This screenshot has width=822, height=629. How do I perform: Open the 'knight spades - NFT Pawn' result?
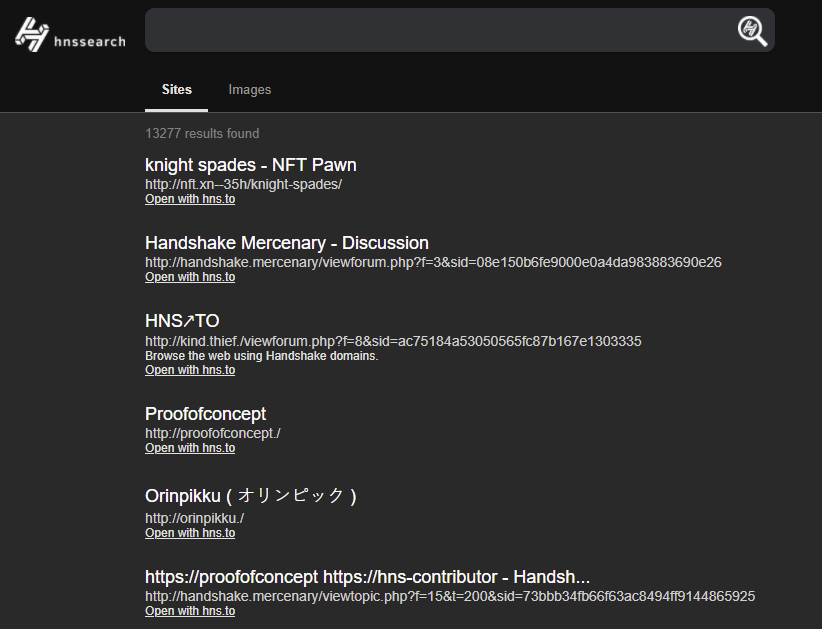[x=250, y=165]
